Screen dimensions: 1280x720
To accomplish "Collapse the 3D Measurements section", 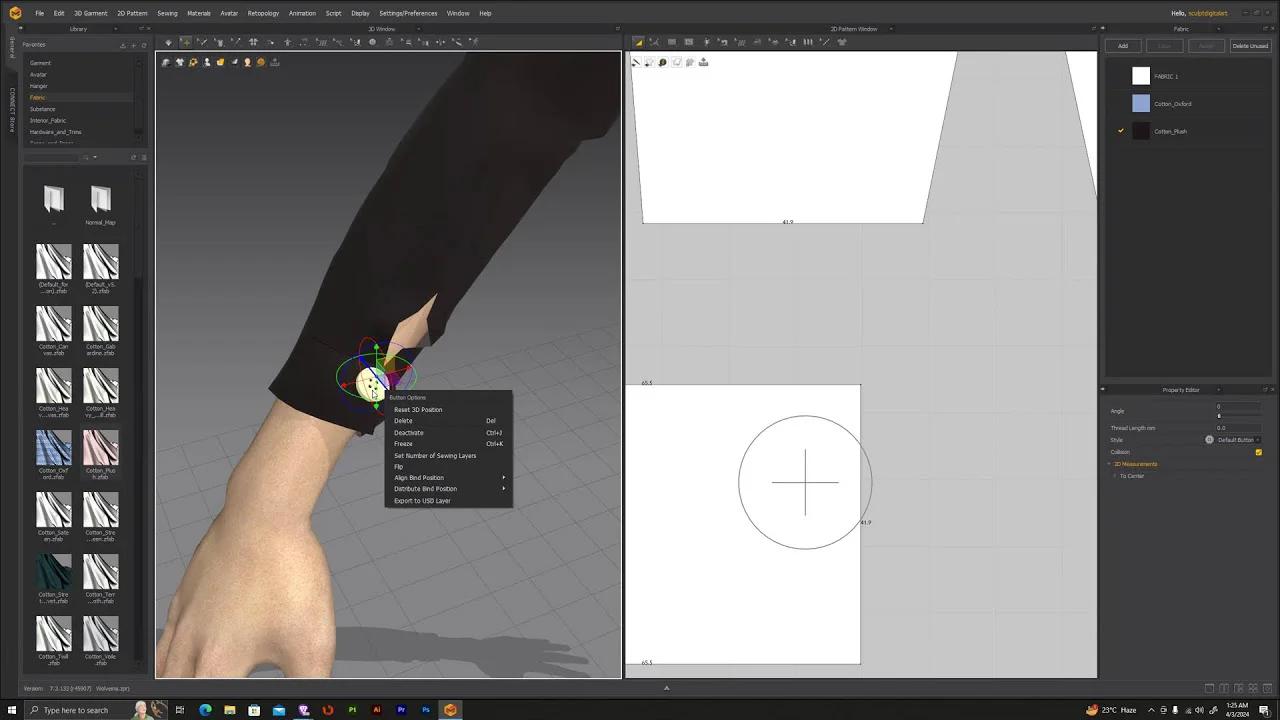I will [1107, 463].
